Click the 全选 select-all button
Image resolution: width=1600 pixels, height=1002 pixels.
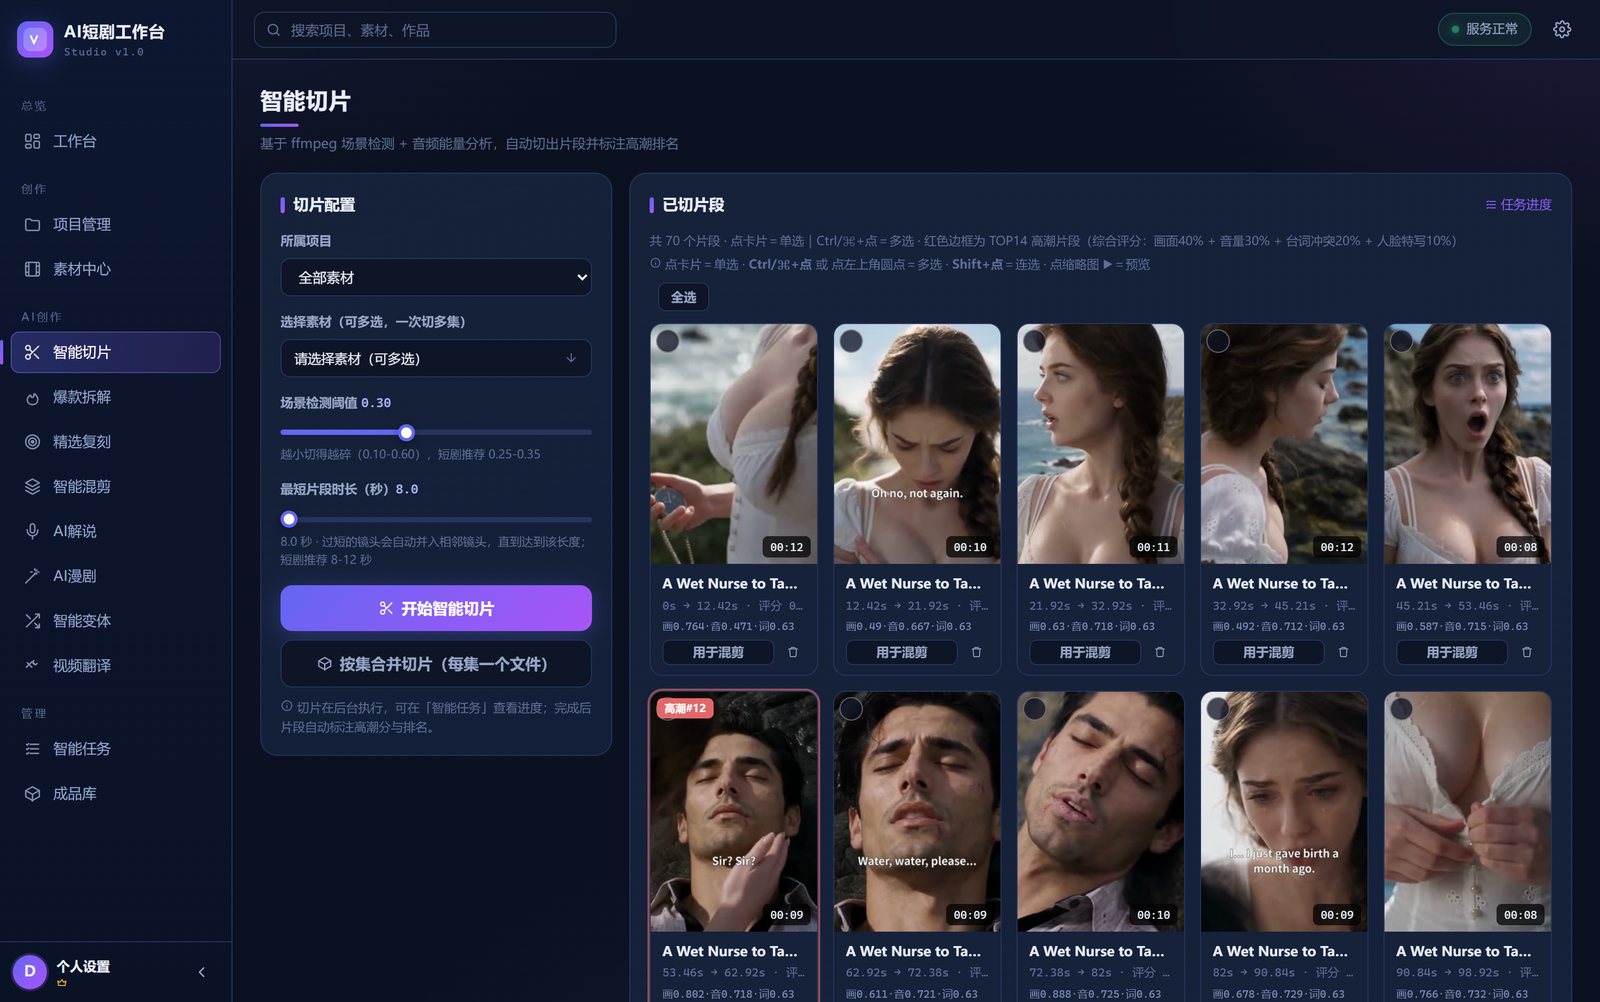684,297
